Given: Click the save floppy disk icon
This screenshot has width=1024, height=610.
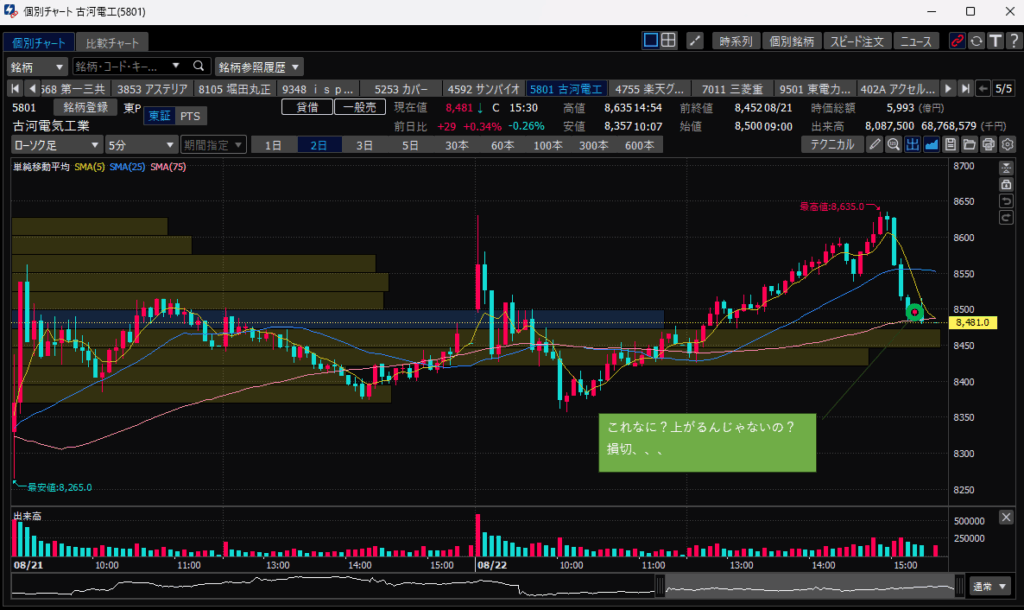Looking at the screenshot, I should [x=951, y=145].
